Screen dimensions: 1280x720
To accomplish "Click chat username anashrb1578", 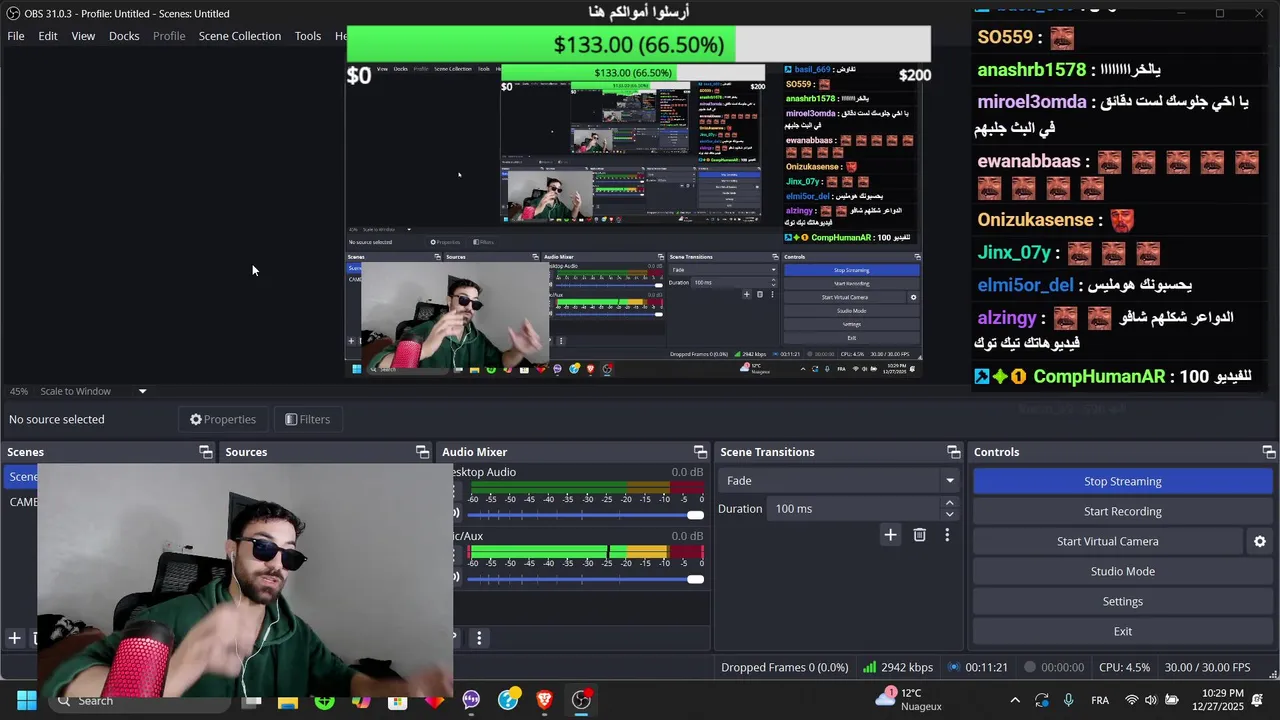I will (1031, 70).
